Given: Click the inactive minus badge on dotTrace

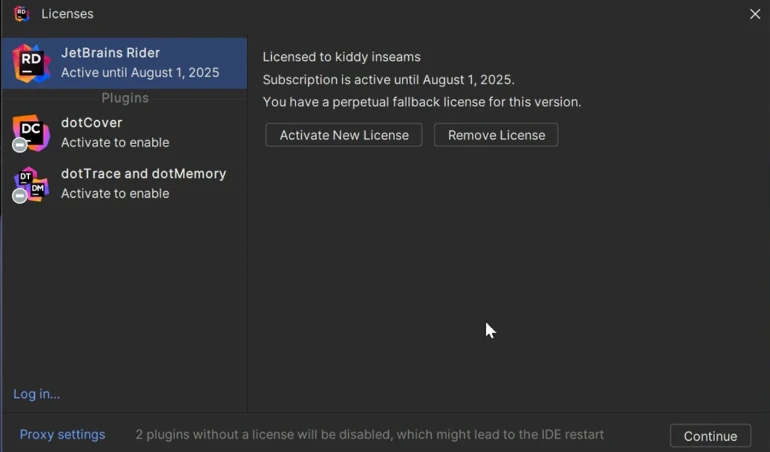Looking at the screenshot, I should pos(19,196).
